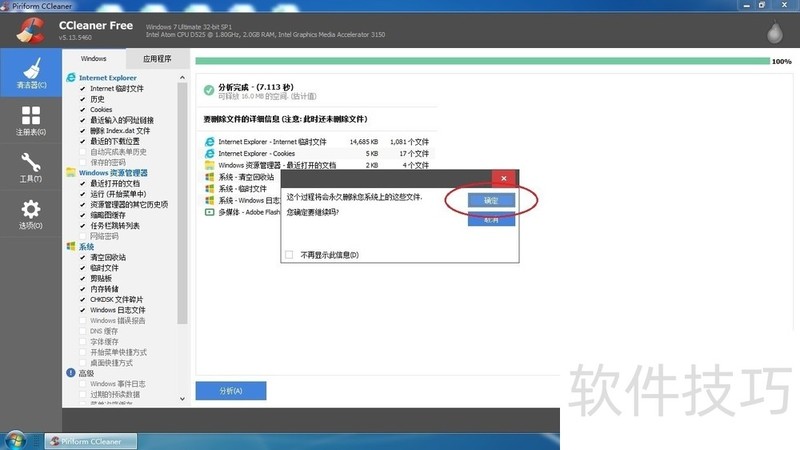Enable Windows event logs option
The image size is (800, 450).
pos(83,384)
